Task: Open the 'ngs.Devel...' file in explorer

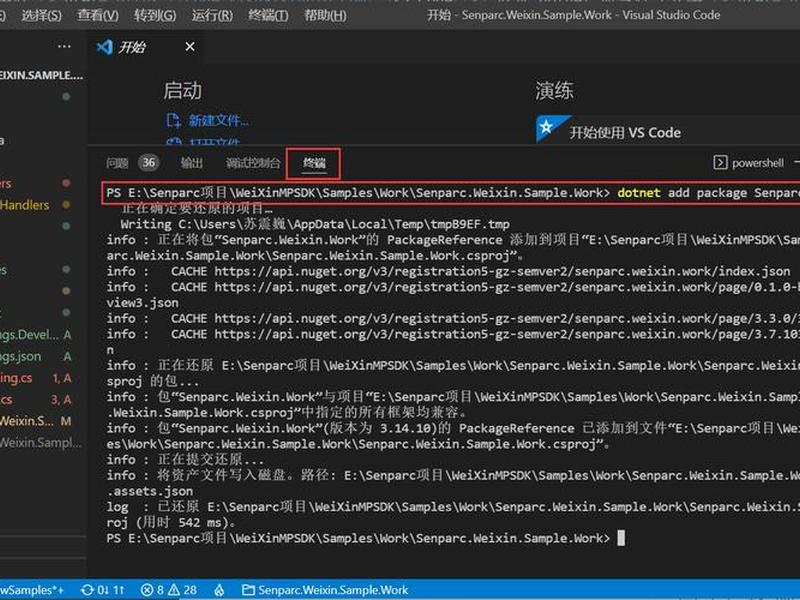Action: [29, 335]
